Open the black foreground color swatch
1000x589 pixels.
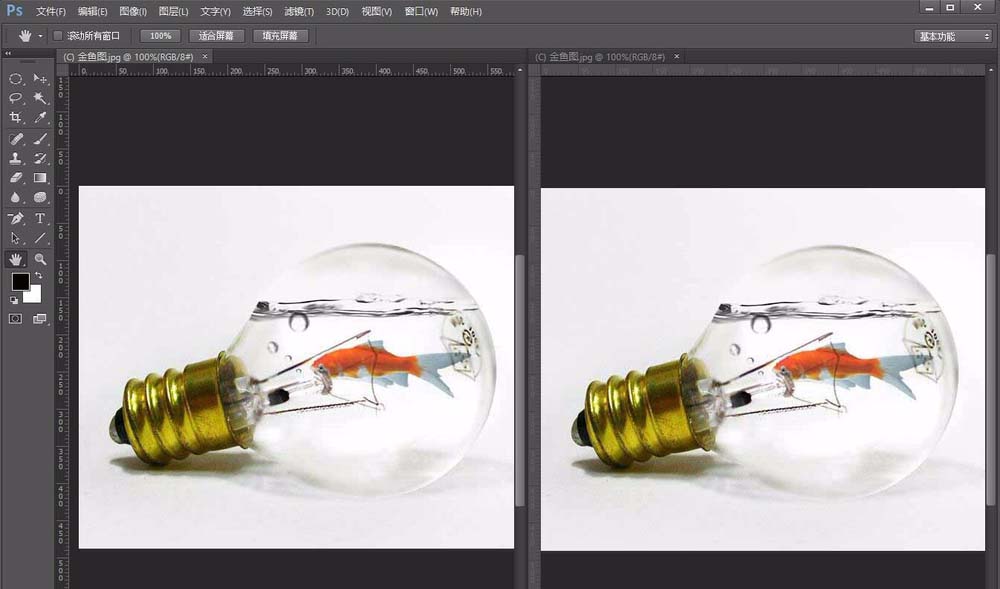pos(20,282)
